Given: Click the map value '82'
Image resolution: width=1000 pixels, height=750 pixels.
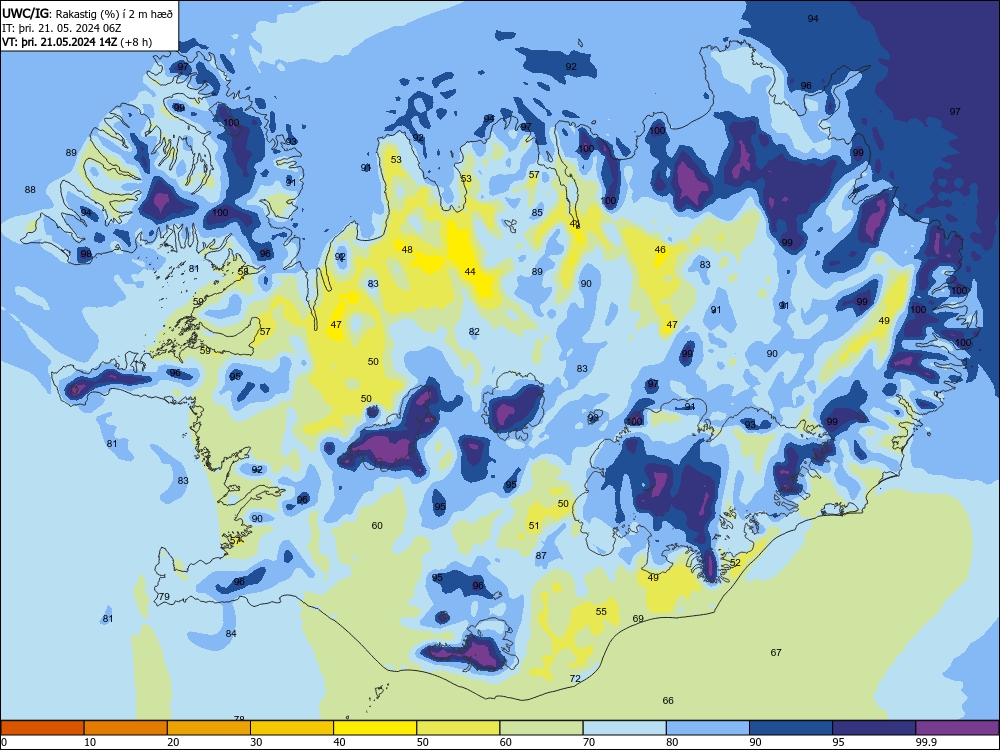Looking at the screenshot, I should [474, 332].
